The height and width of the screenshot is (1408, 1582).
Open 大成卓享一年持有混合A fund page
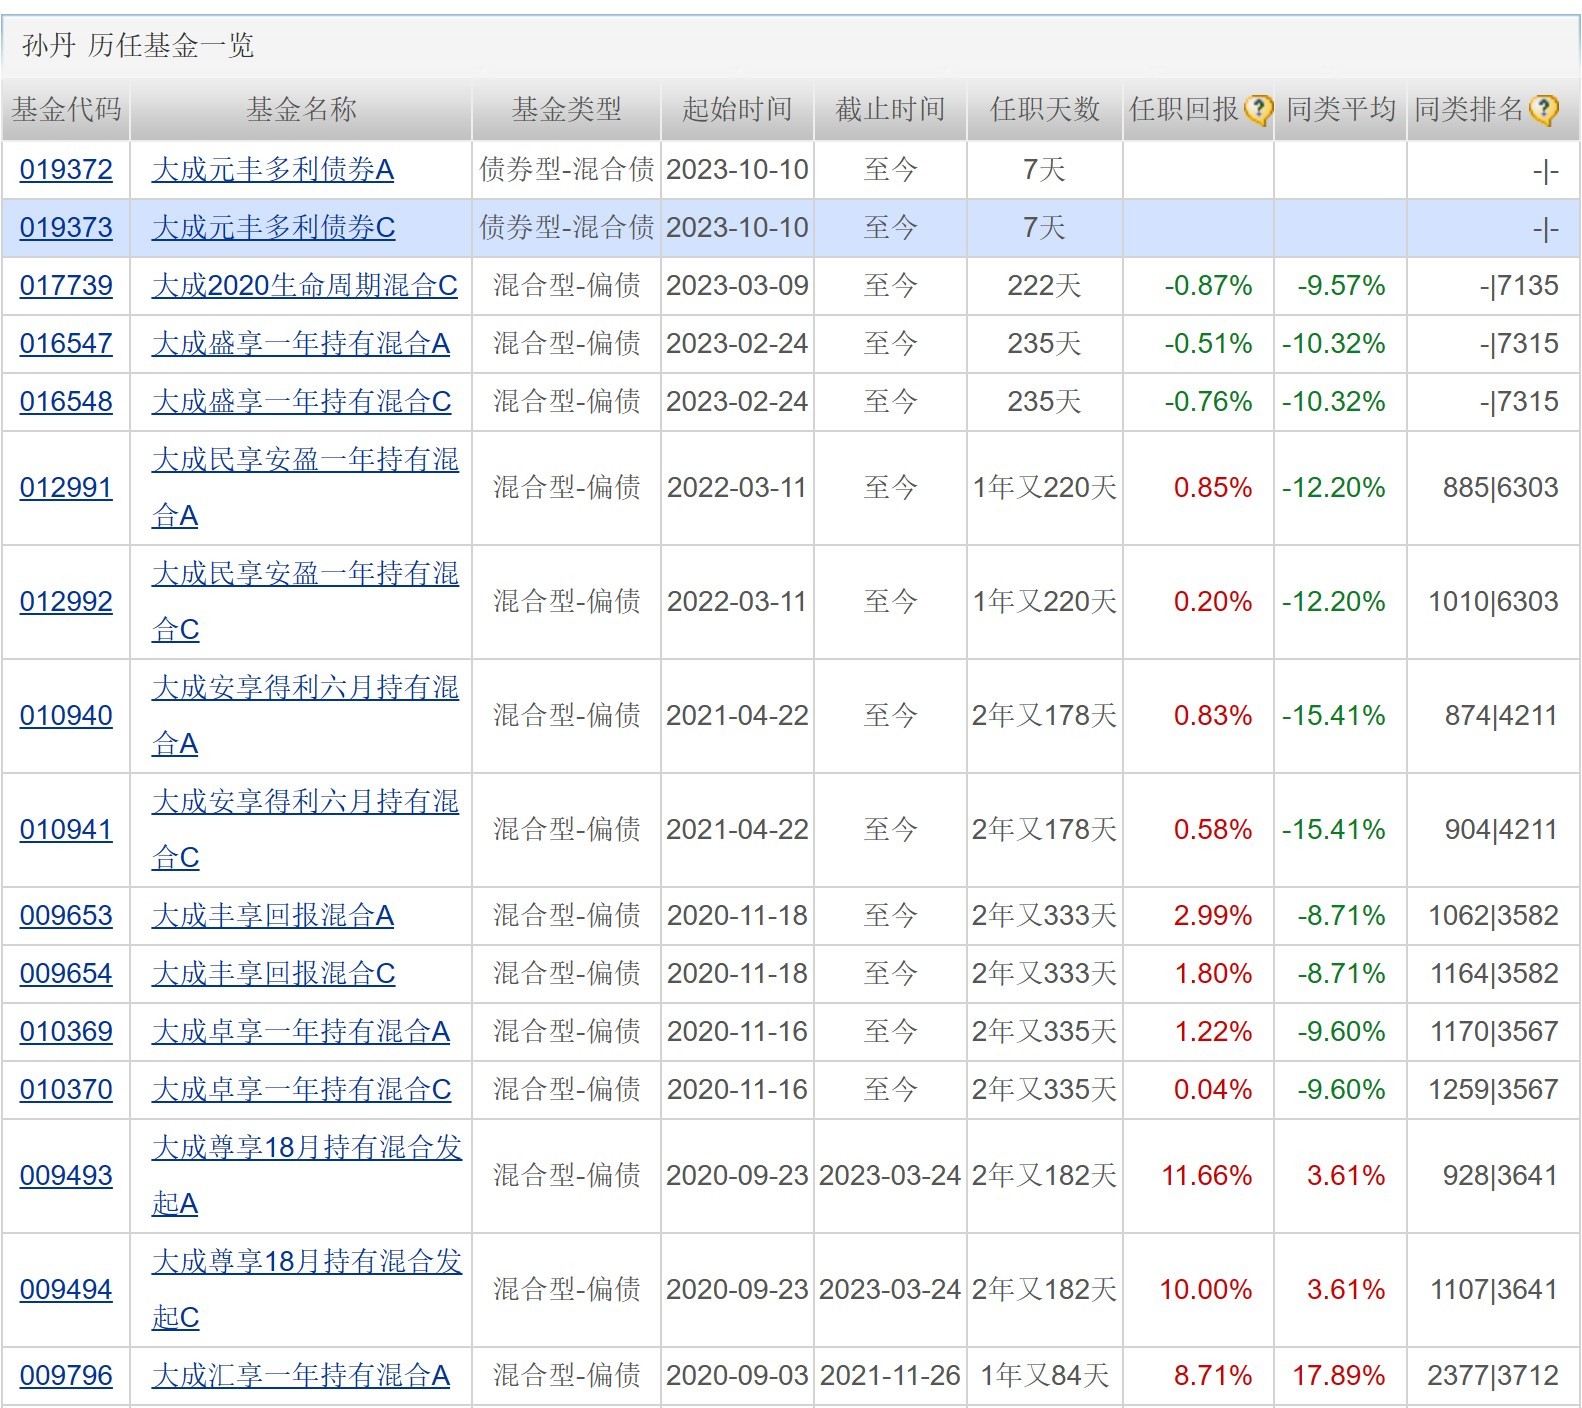pos(301,1032)
